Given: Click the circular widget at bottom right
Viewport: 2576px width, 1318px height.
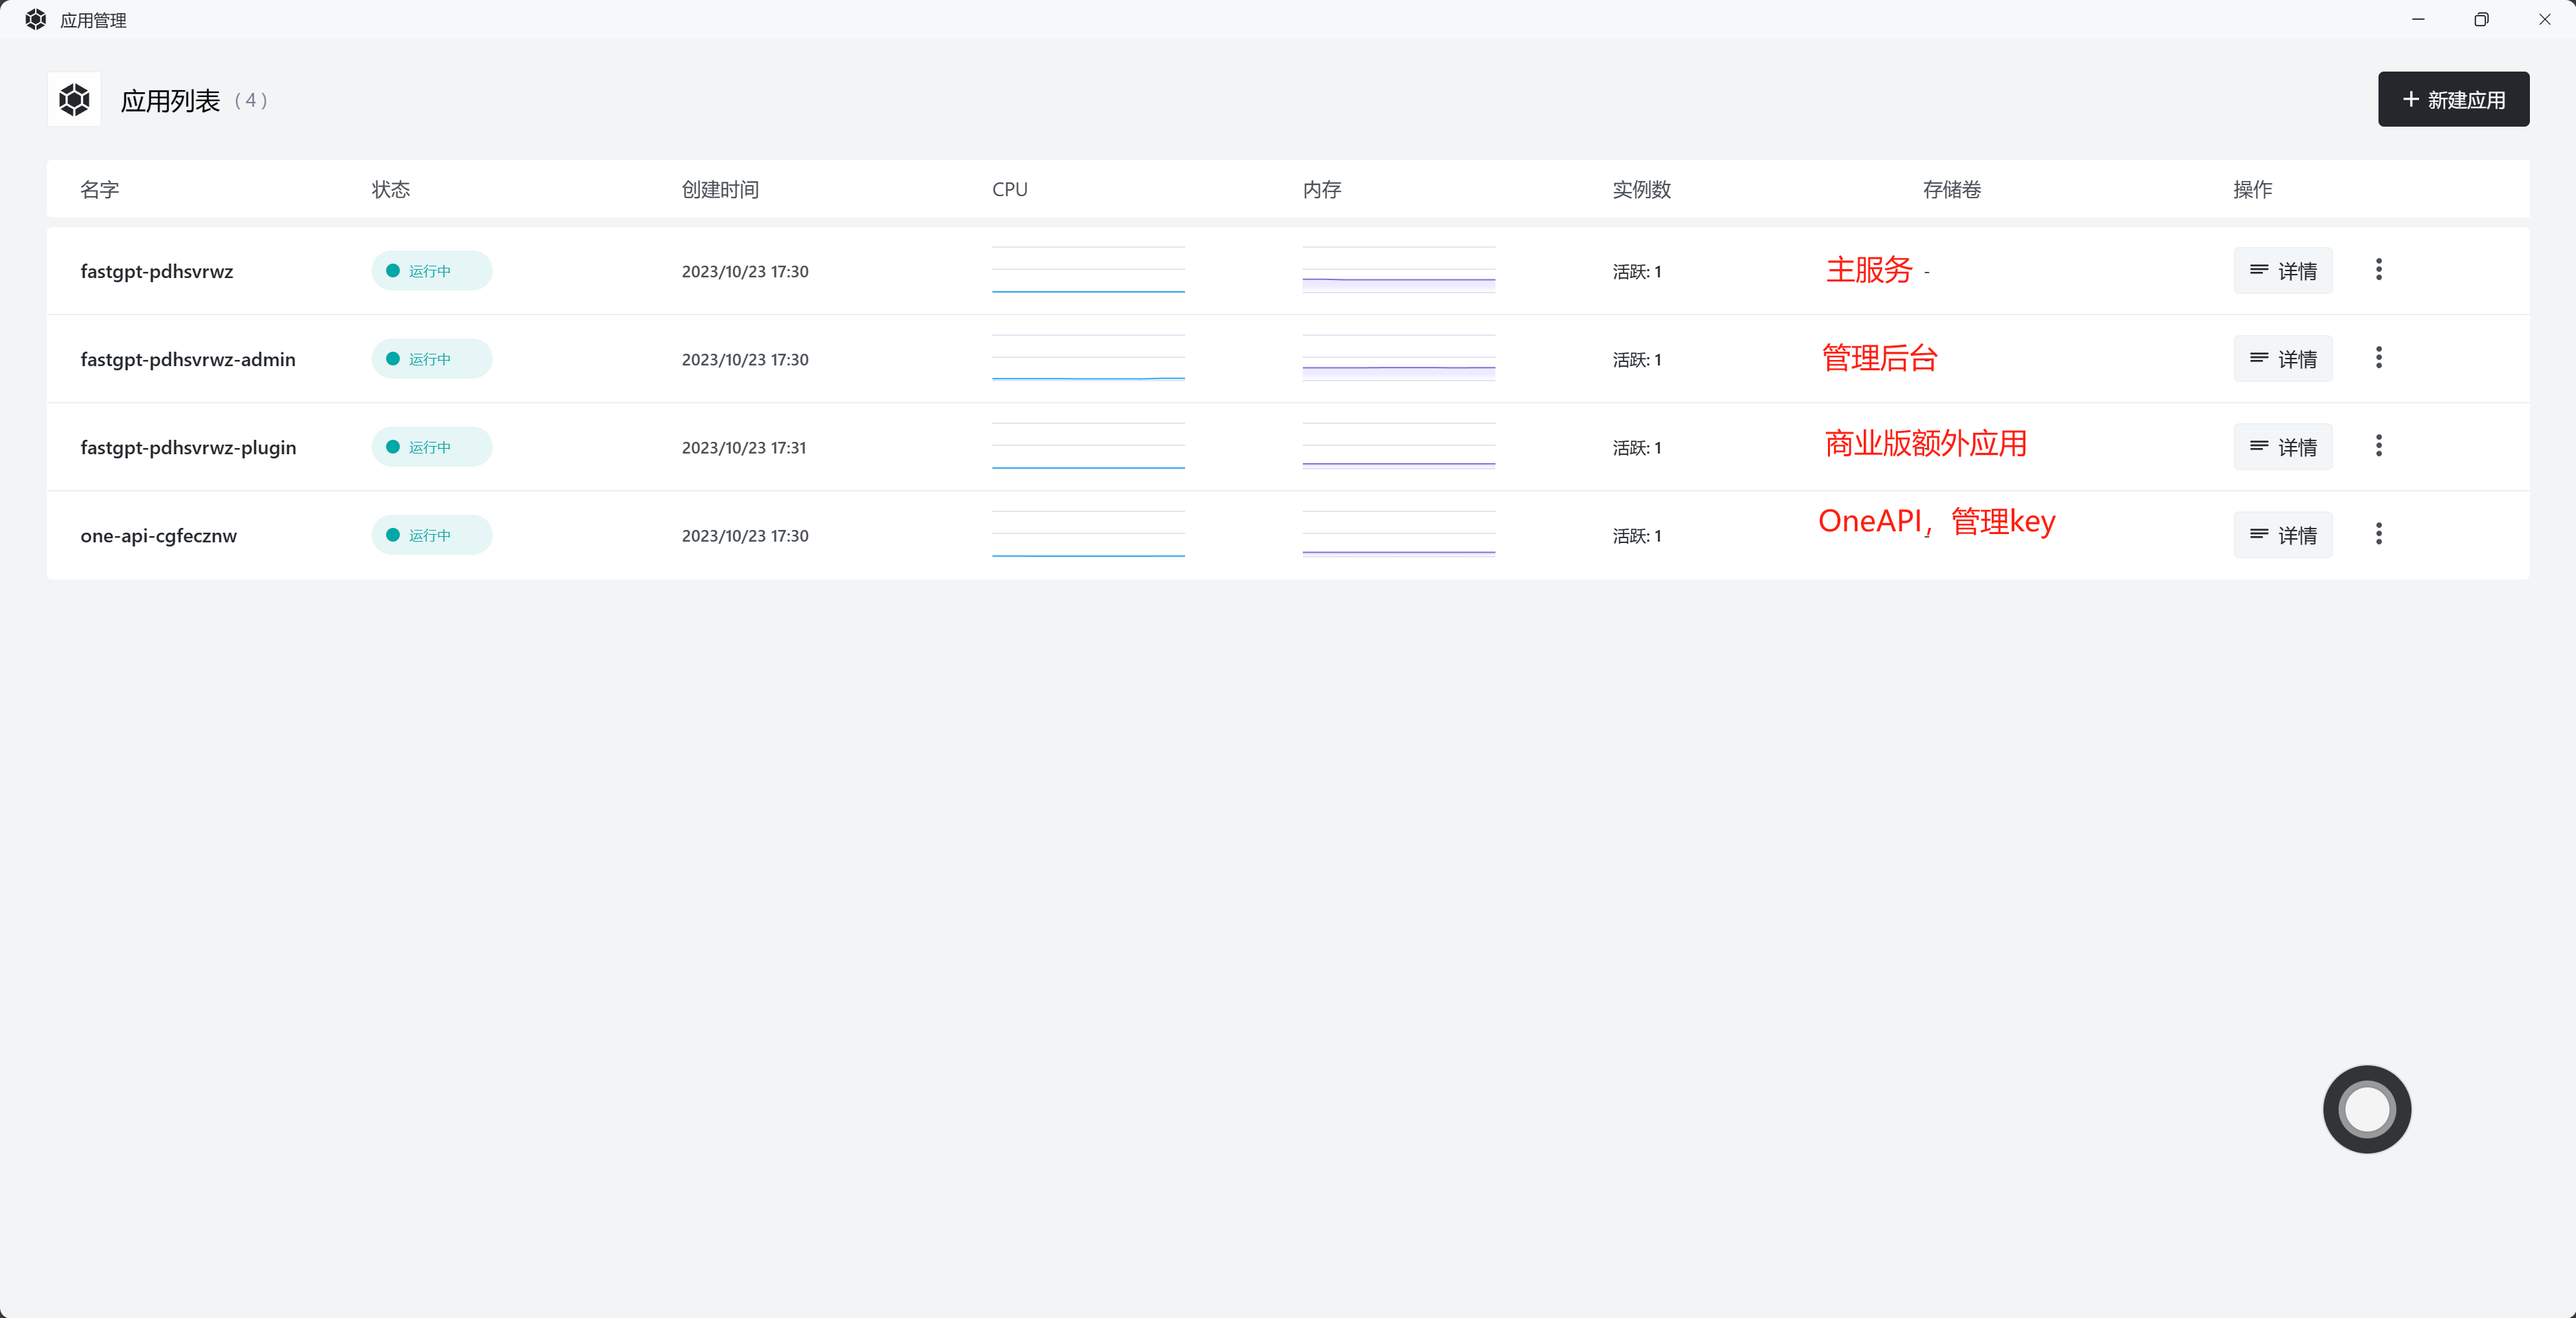Looking at the screenshot, I should [2366, 1109].
